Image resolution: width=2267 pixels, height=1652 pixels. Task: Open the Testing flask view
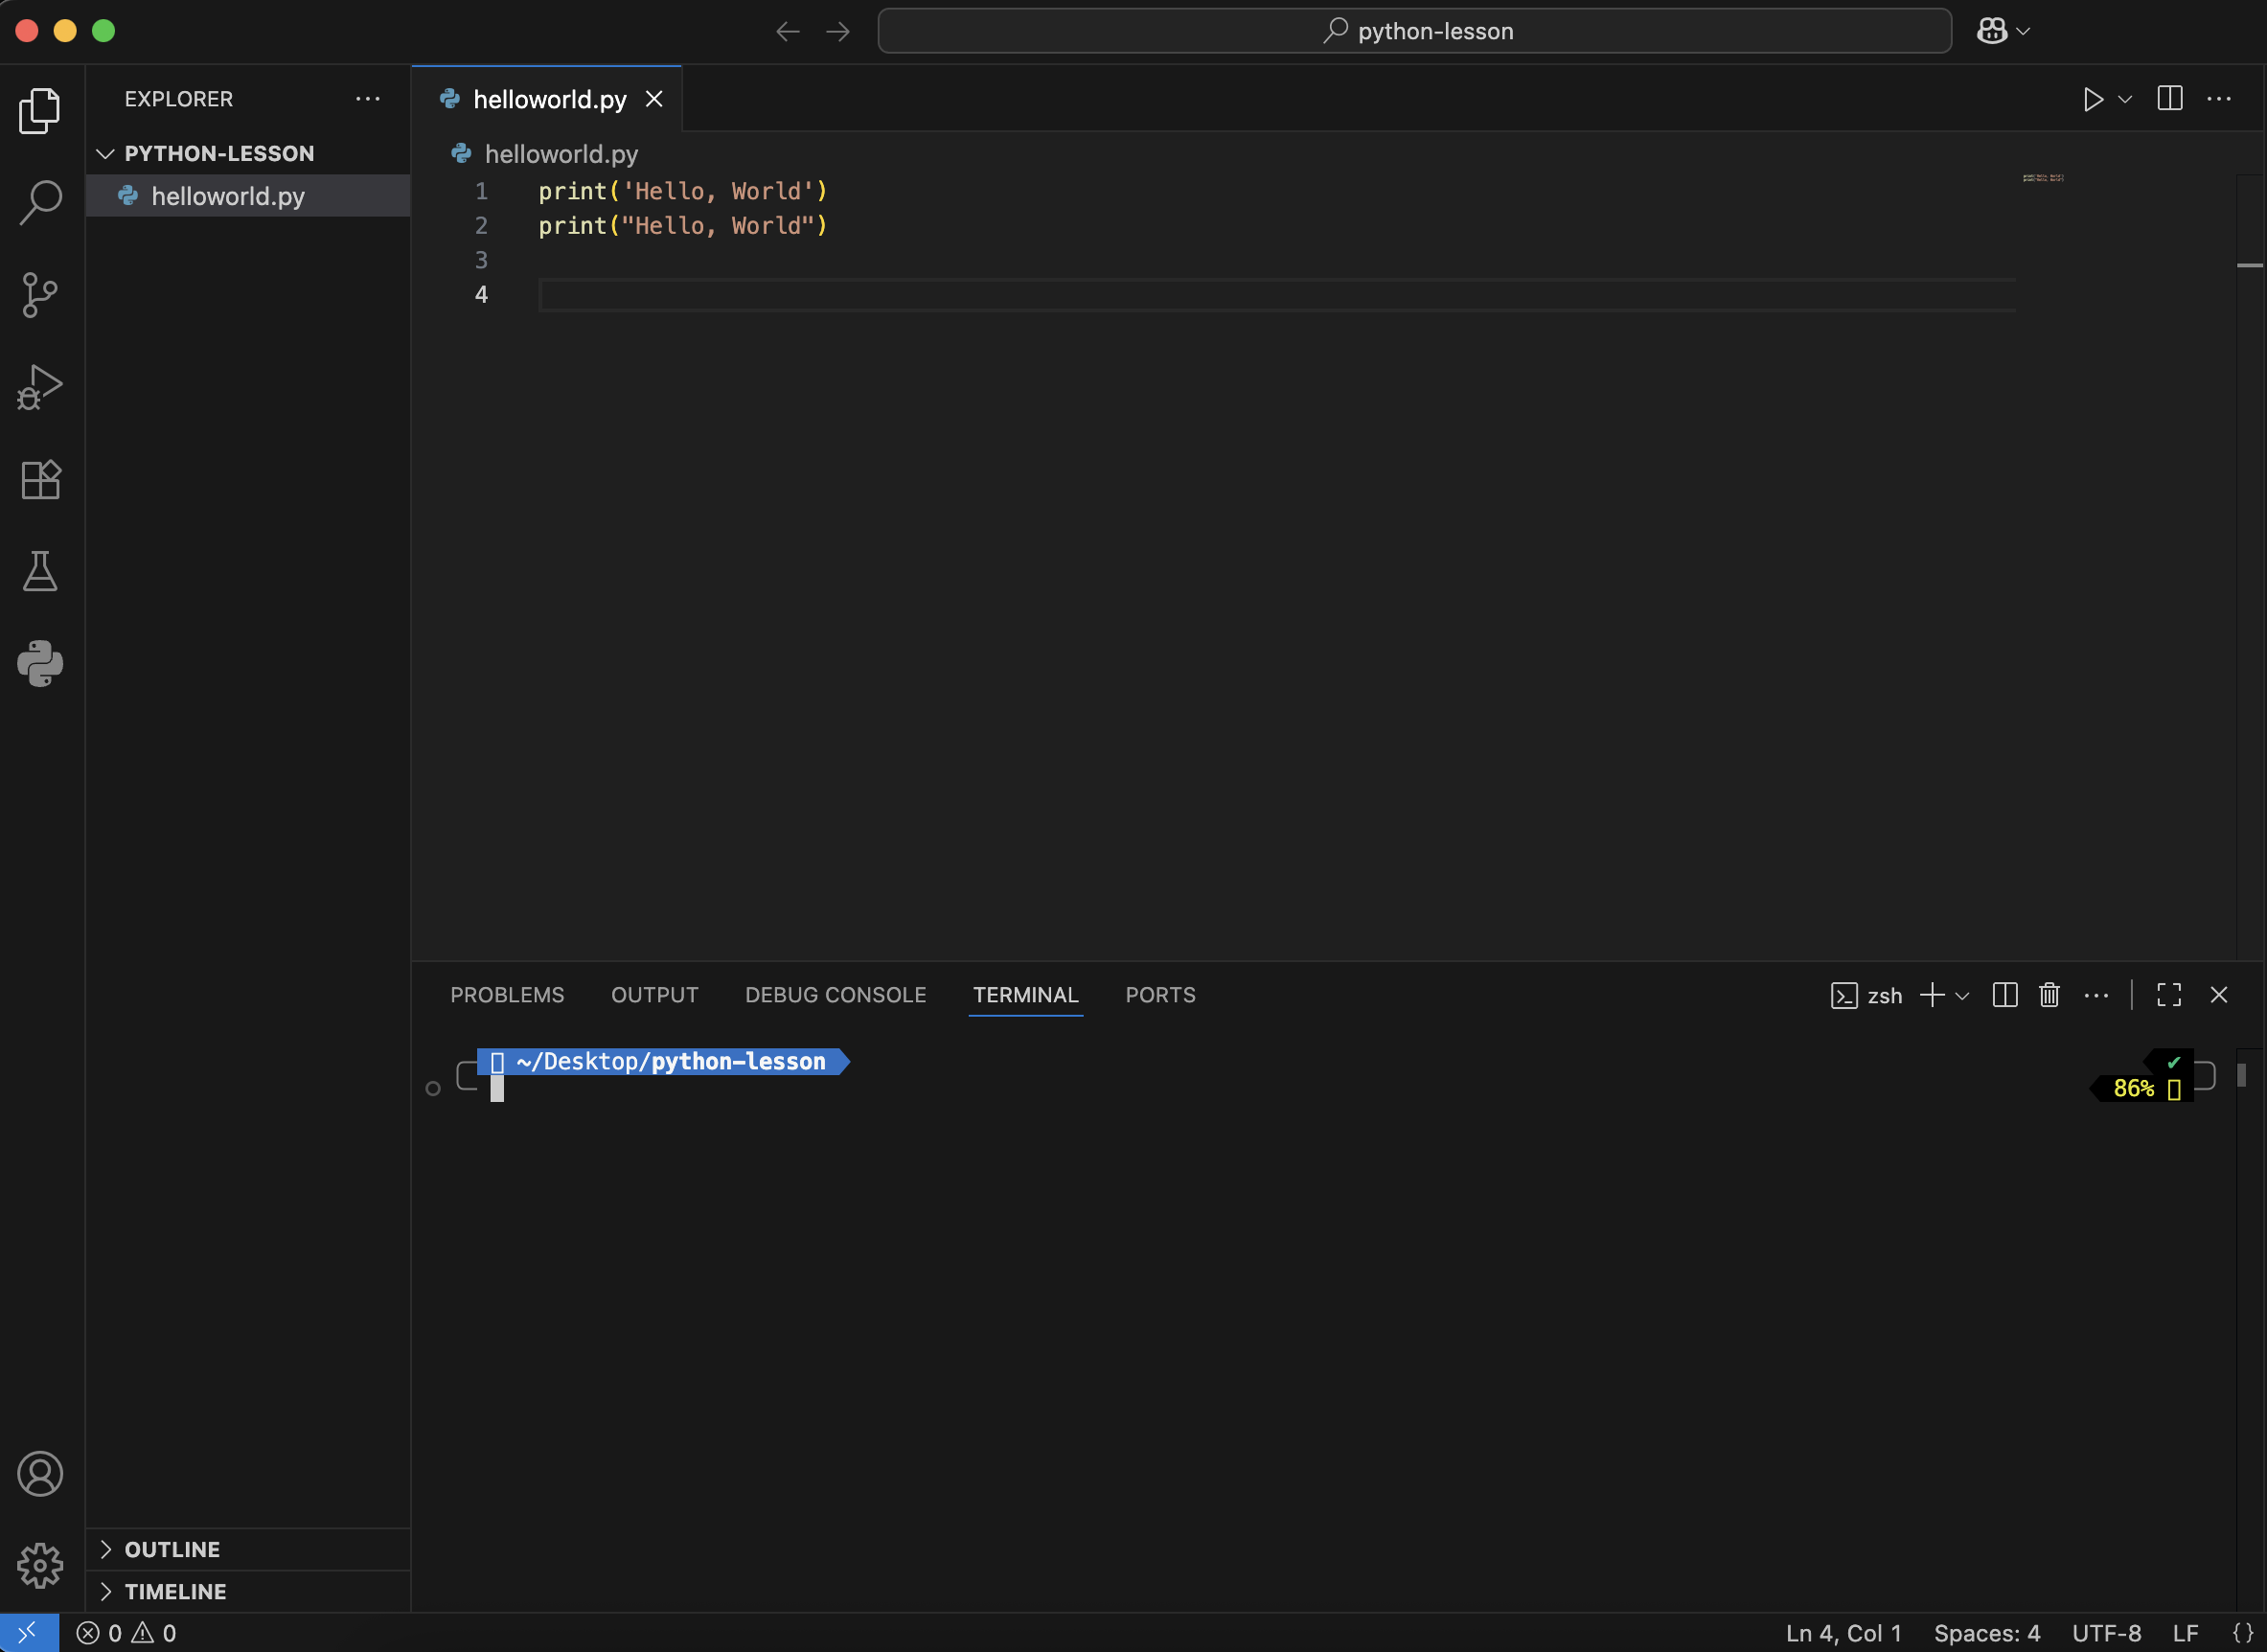(40, 571)
